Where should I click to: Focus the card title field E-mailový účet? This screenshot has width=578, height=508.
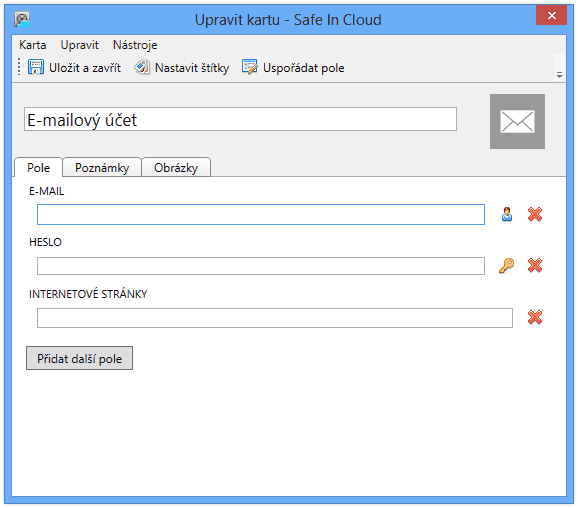coord(240,119)
